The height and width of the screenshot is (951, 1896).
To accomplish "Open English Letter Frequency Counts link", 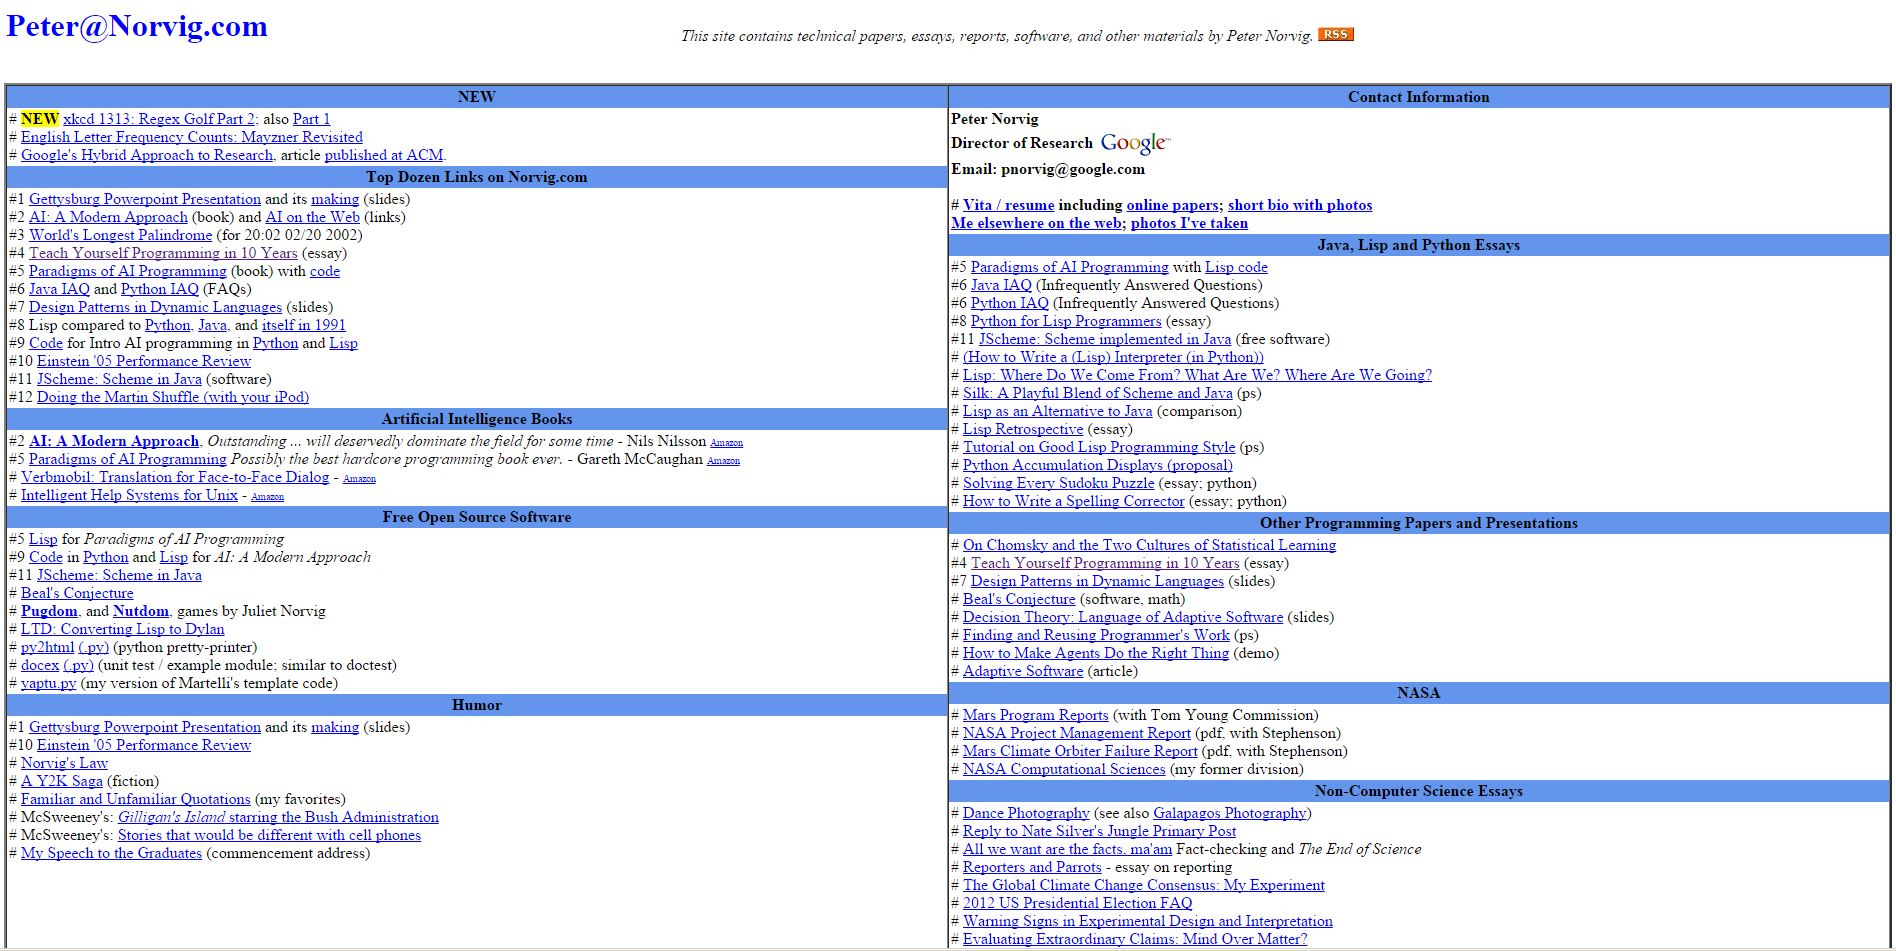I will pos(191,137).
